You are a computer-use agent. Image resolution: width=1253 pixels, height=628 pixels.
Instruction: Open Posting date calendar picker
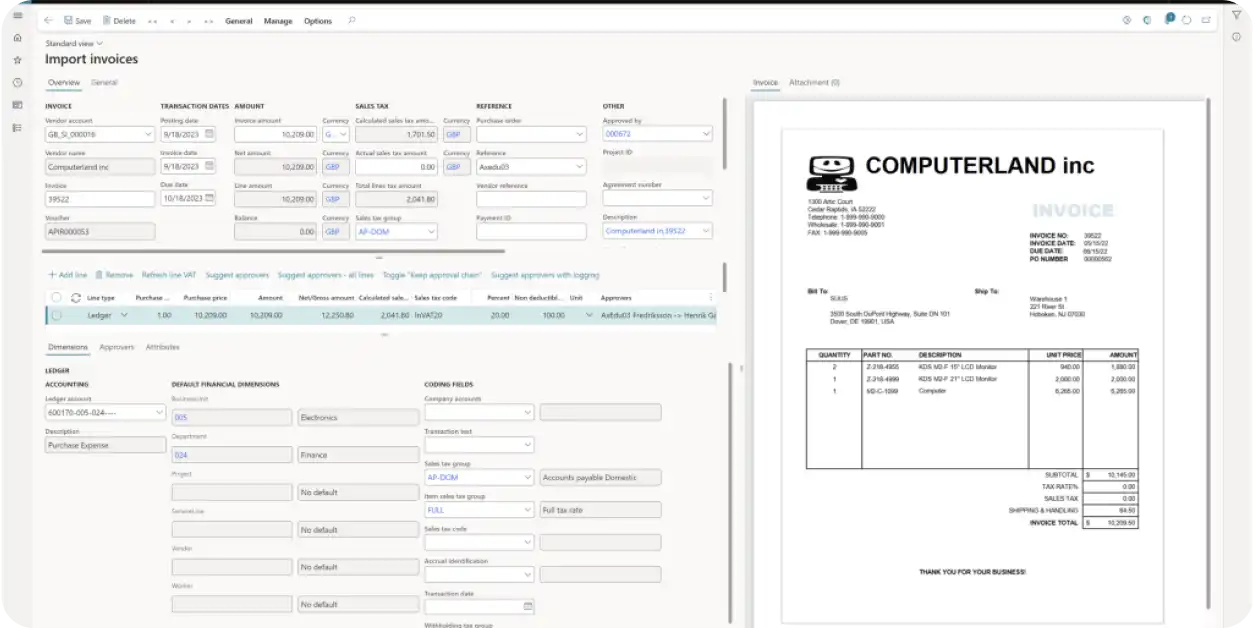210,134
